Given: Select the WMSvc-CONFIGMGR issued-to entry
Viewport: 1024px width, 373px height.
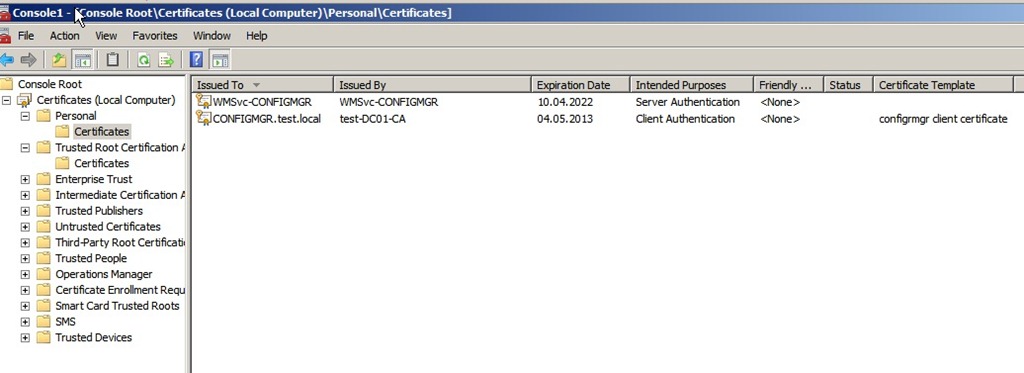Looking at the screenshot, I should 263,102.
